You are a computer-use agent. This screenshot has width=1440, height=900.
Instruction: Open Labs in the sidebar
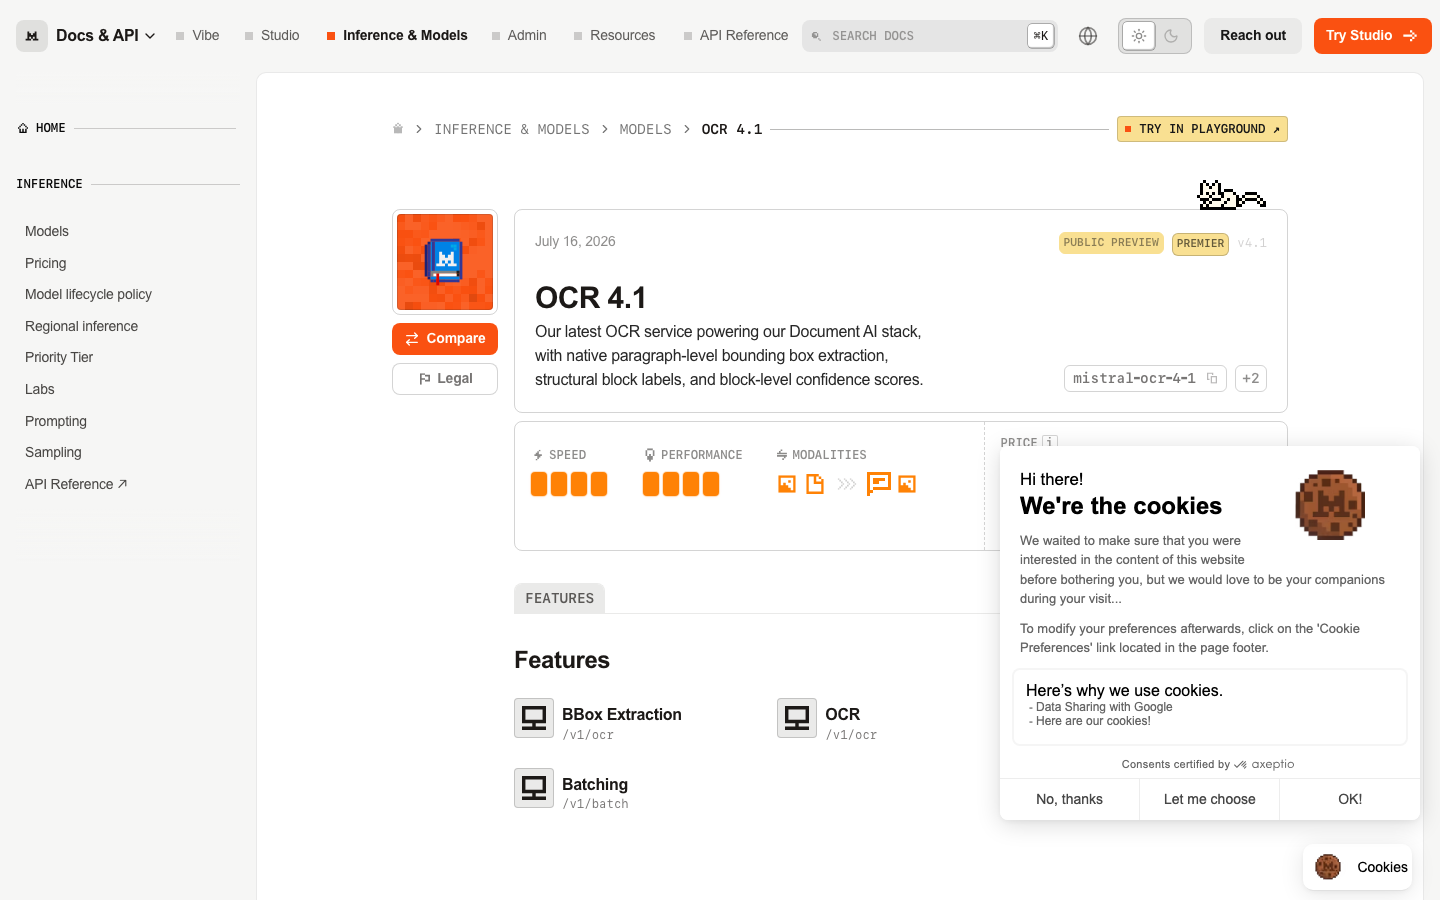coord(40,389)
